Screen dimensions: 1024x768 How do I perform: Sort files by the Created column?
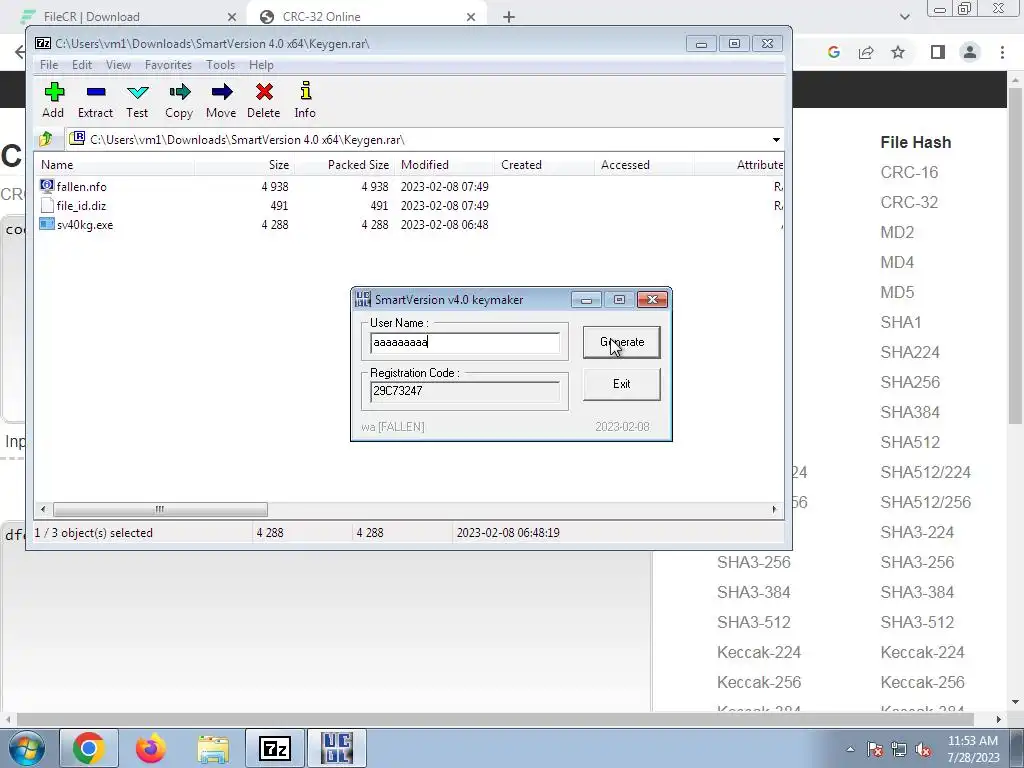[544, 165]
